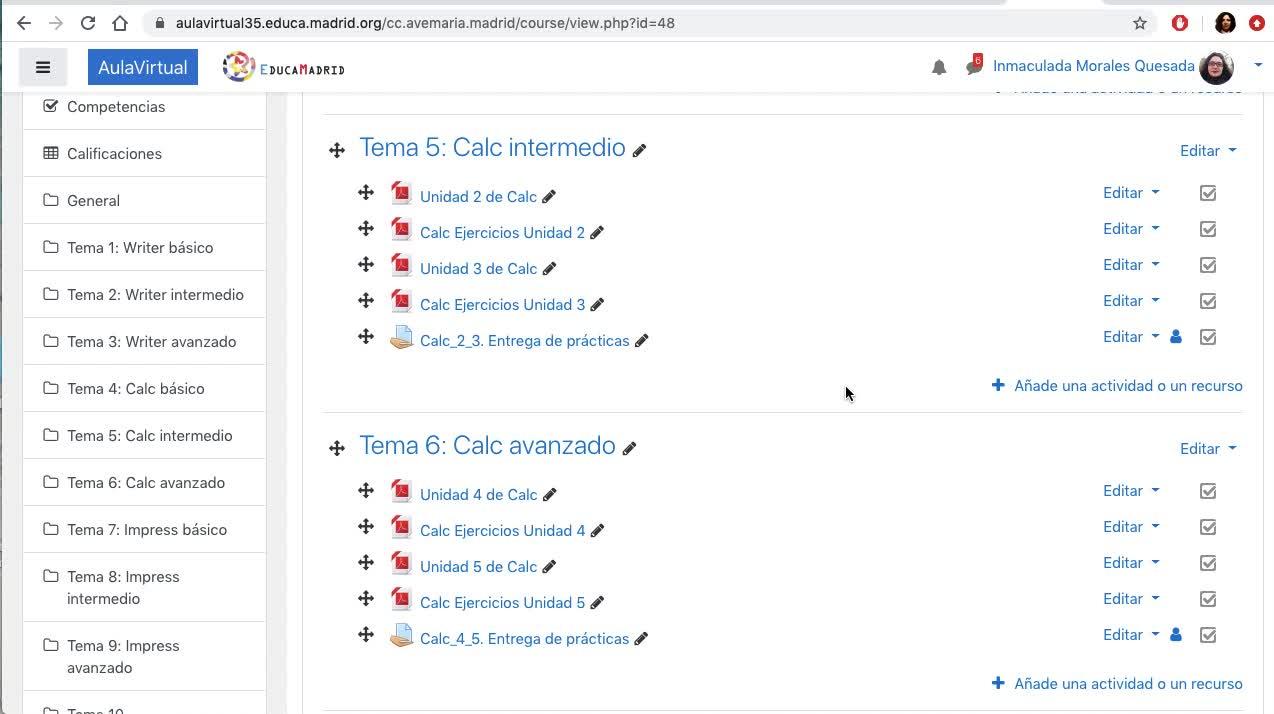Click pencil to rename Unidad 2 de Calc
This screenshot has height=714, width=1274.
coord(549,197)
